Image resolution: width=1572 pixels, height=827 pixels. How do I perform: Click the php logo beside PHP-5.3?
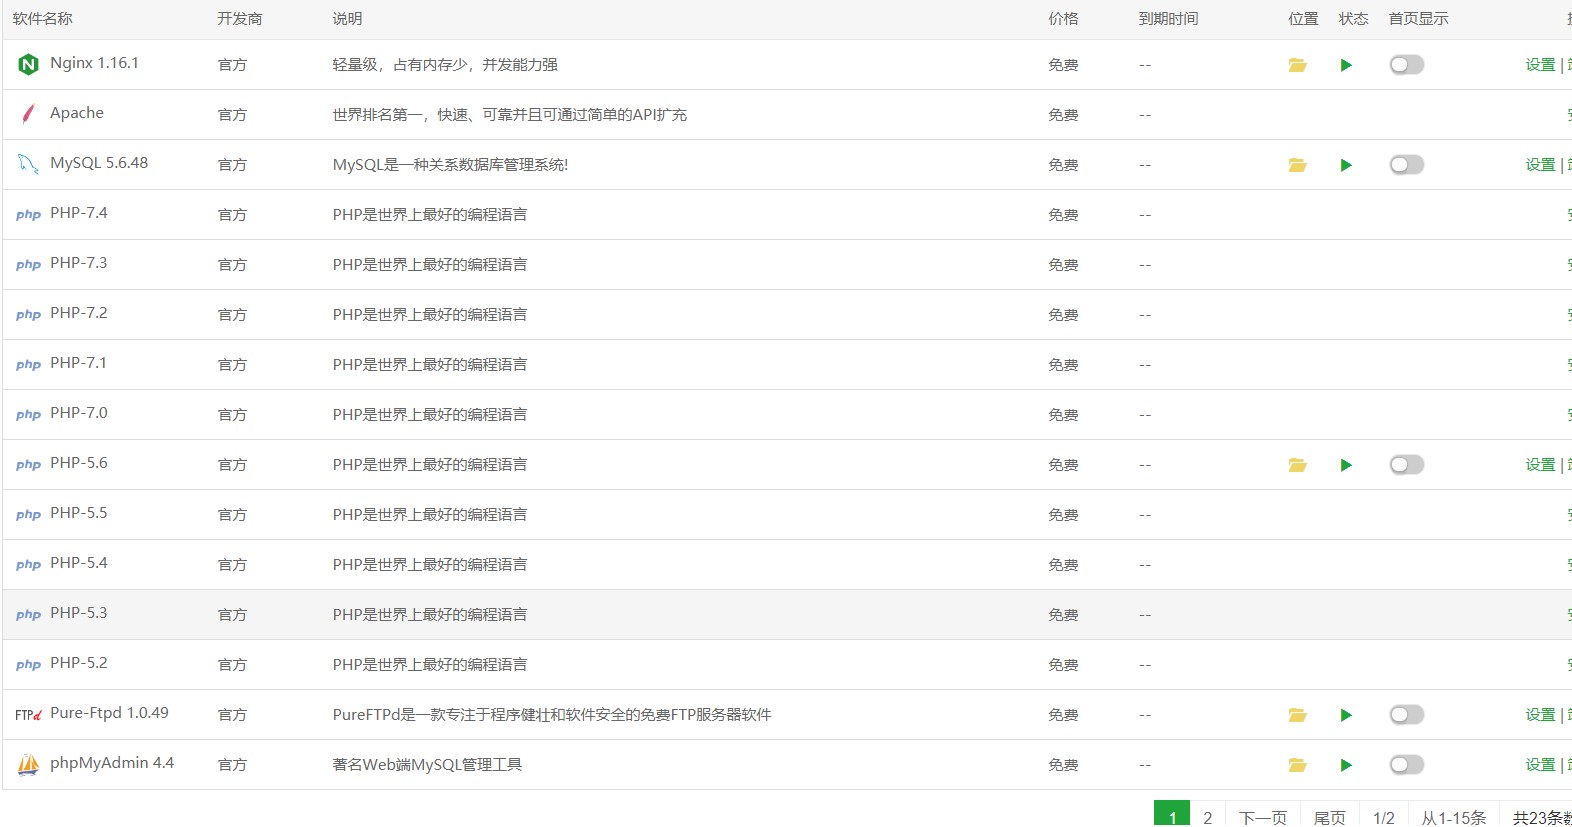(28, 615)
